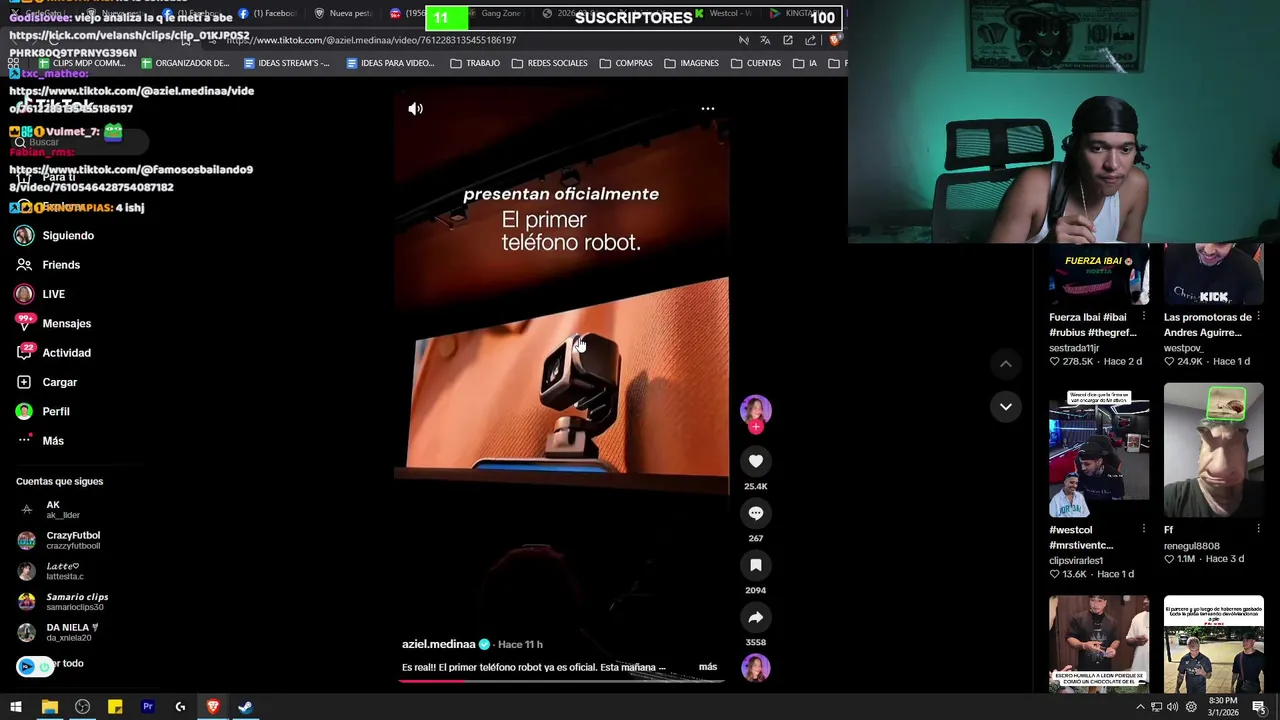Bookmark the video showing 2094 saves
Screen dimensions: 1280x720
coord(756,565)
